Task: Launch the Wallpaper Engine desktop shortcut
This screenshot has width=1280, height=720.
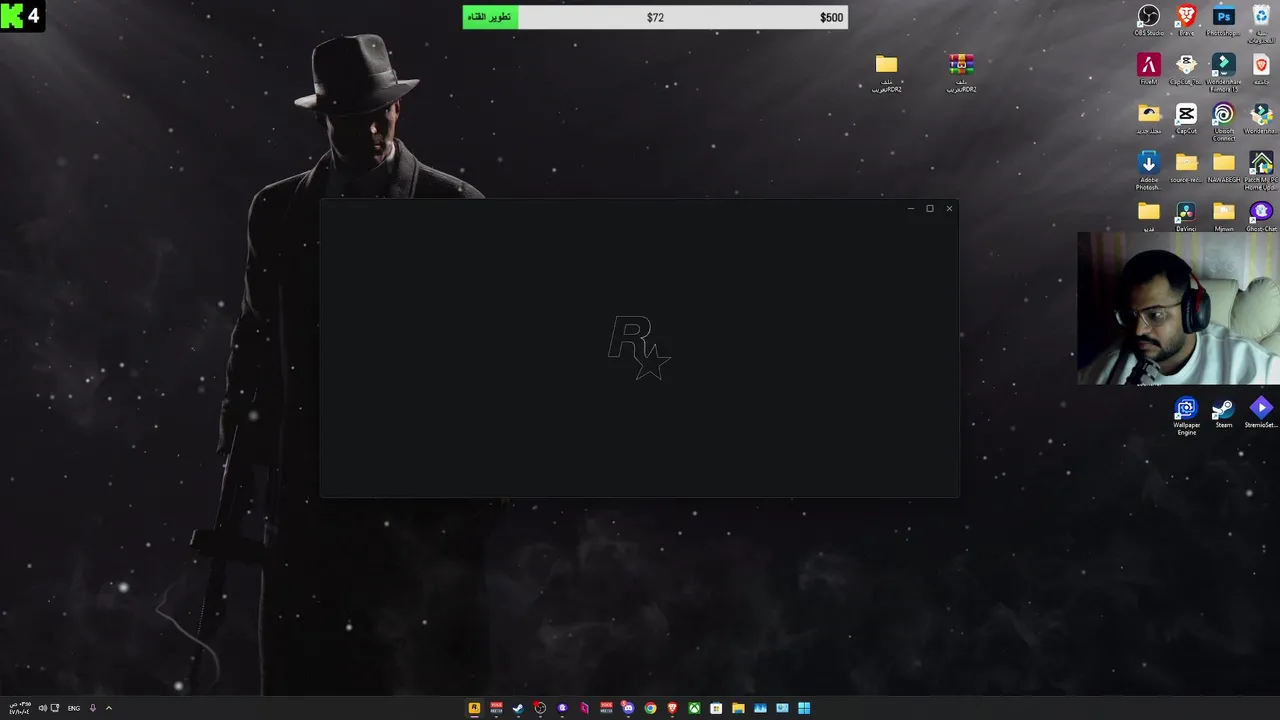Action: pos(1186,415)
